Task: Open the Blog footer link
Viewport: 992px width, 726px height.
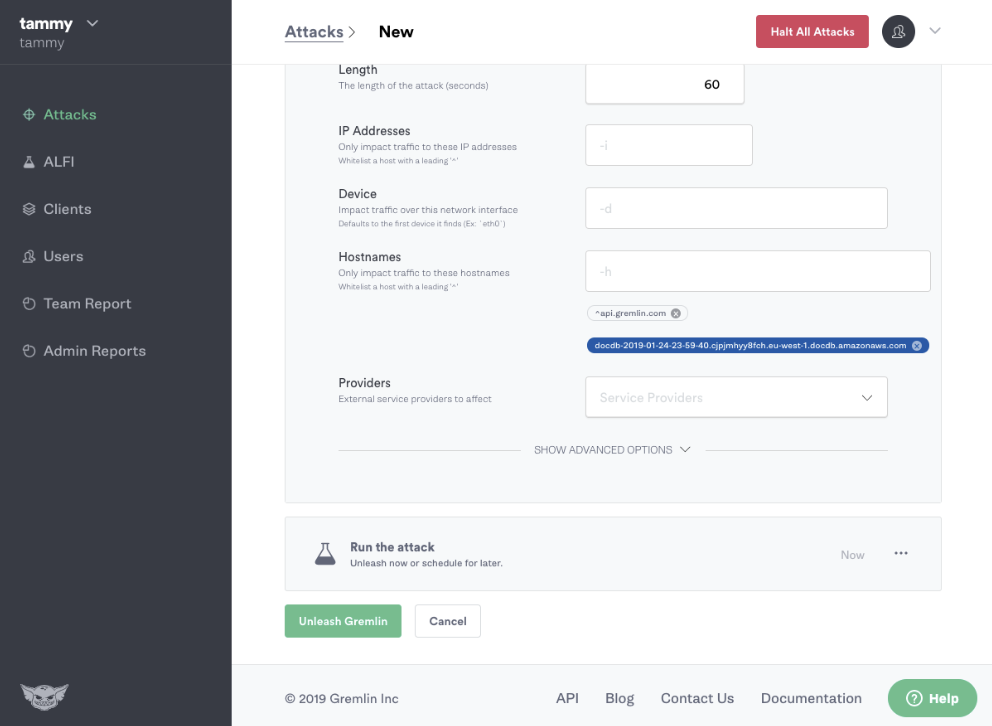Action: pos(619,698)
